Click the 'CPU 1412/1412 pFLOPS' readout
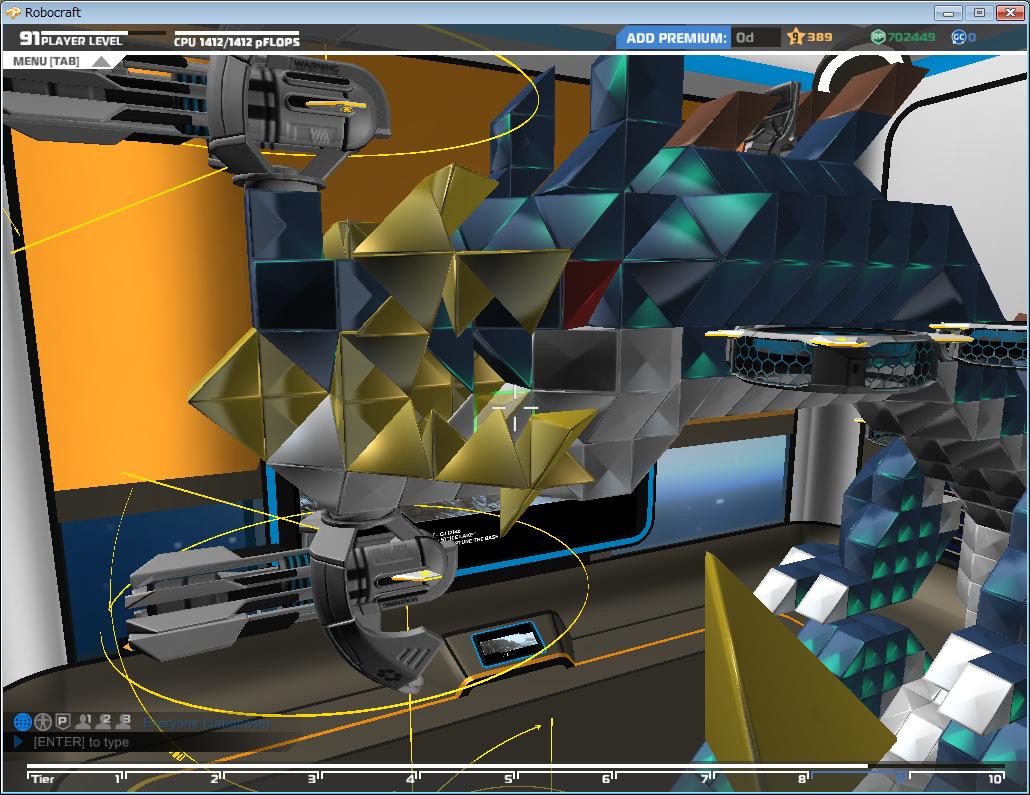The image size is (1030, 795). tap(236, 41)
